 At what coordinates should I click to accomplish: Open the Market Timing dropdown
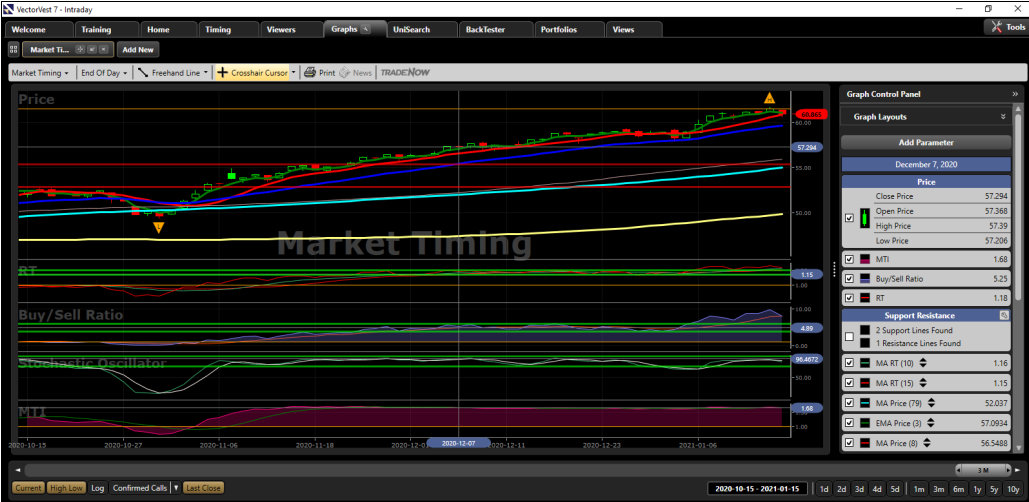coord(41,73)
